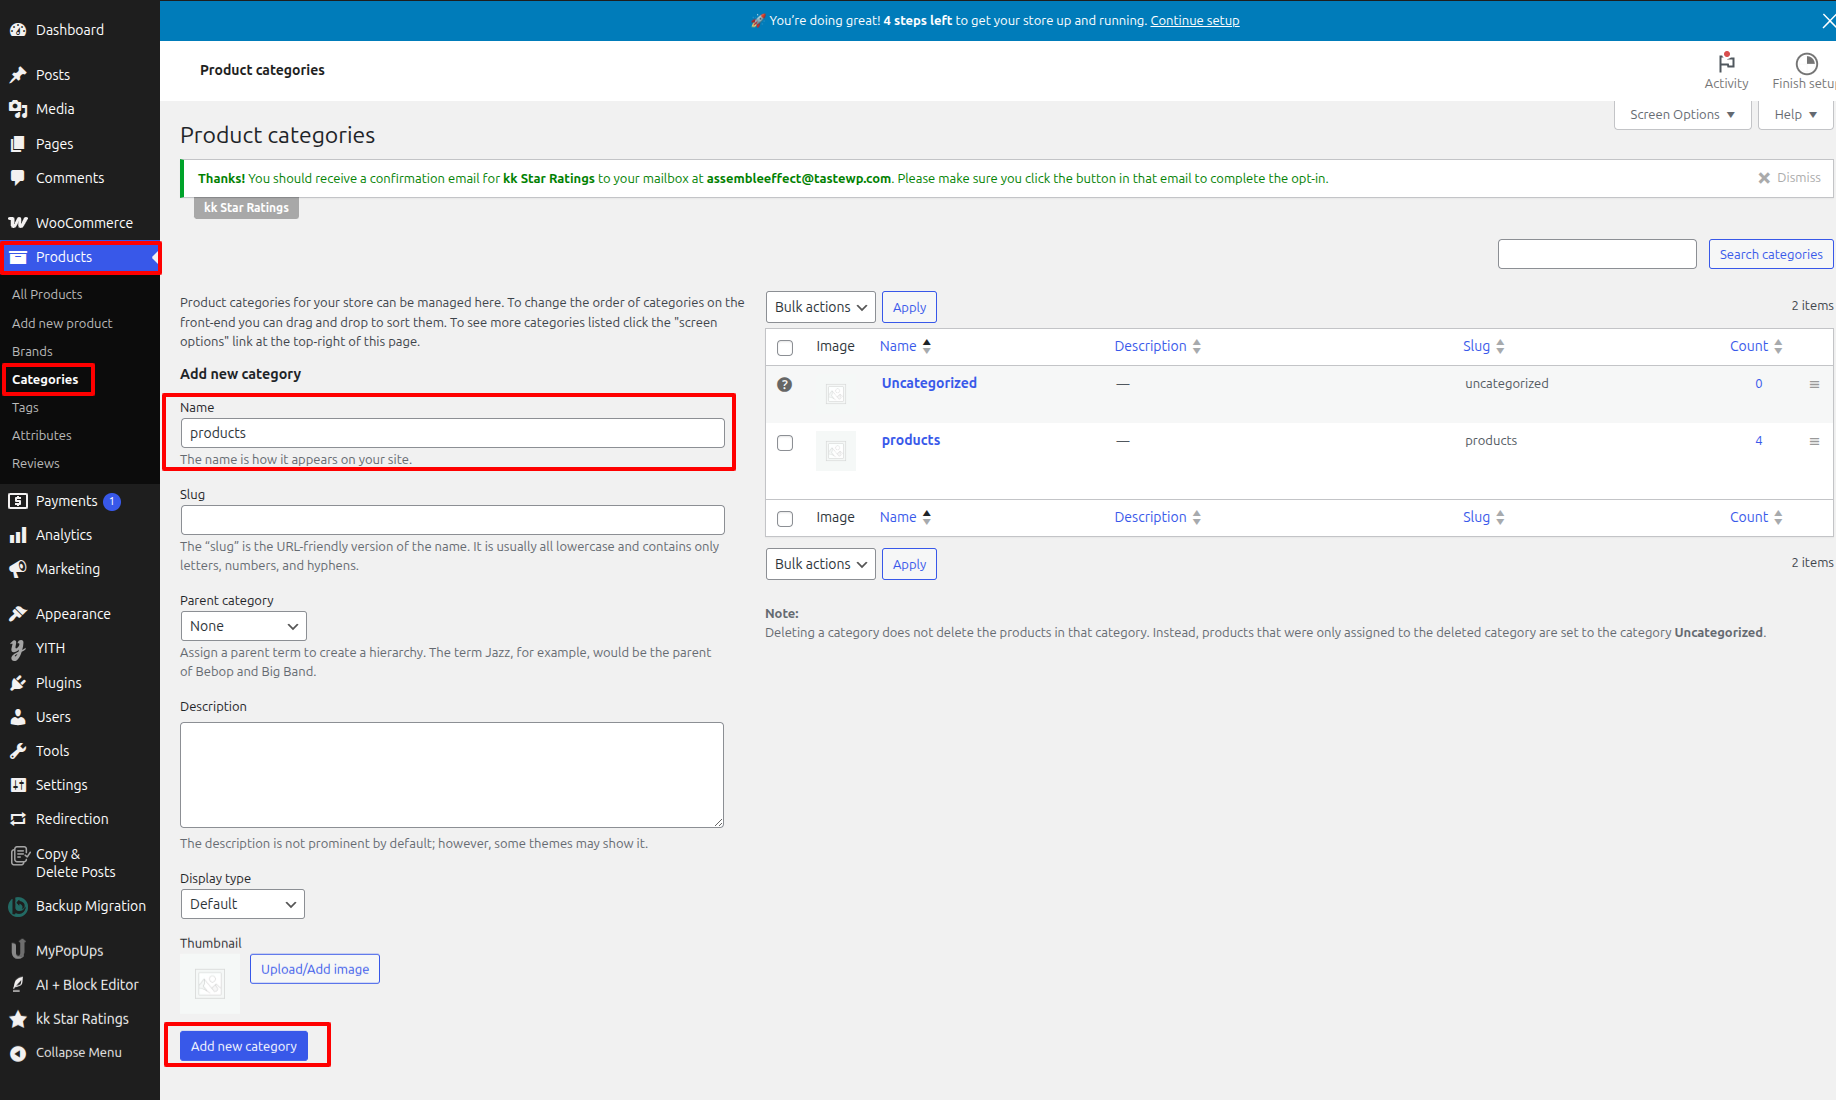The image size is (1836, 1100).
Task: Click the Activity flag icon
Action: pos(1726,62)
